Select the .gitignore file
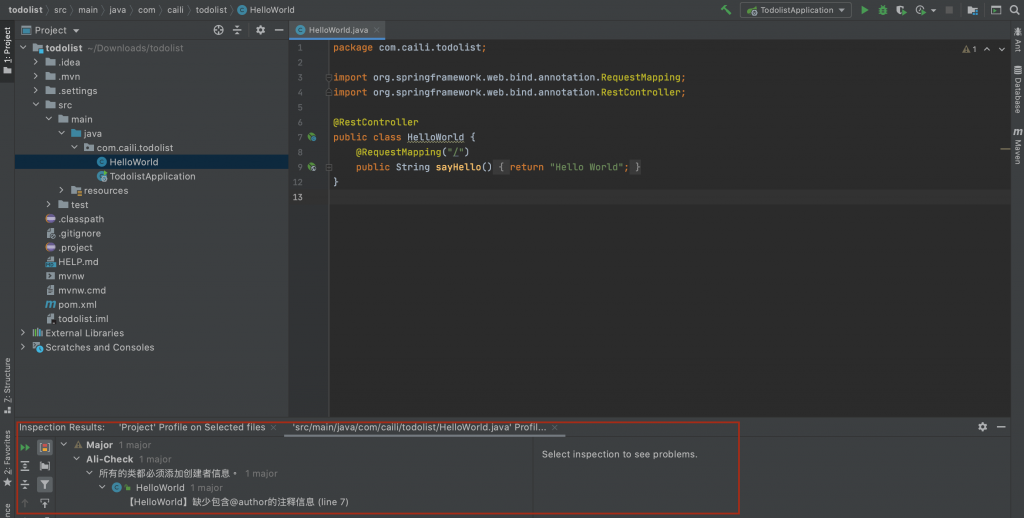 click(x=79, y=233)
